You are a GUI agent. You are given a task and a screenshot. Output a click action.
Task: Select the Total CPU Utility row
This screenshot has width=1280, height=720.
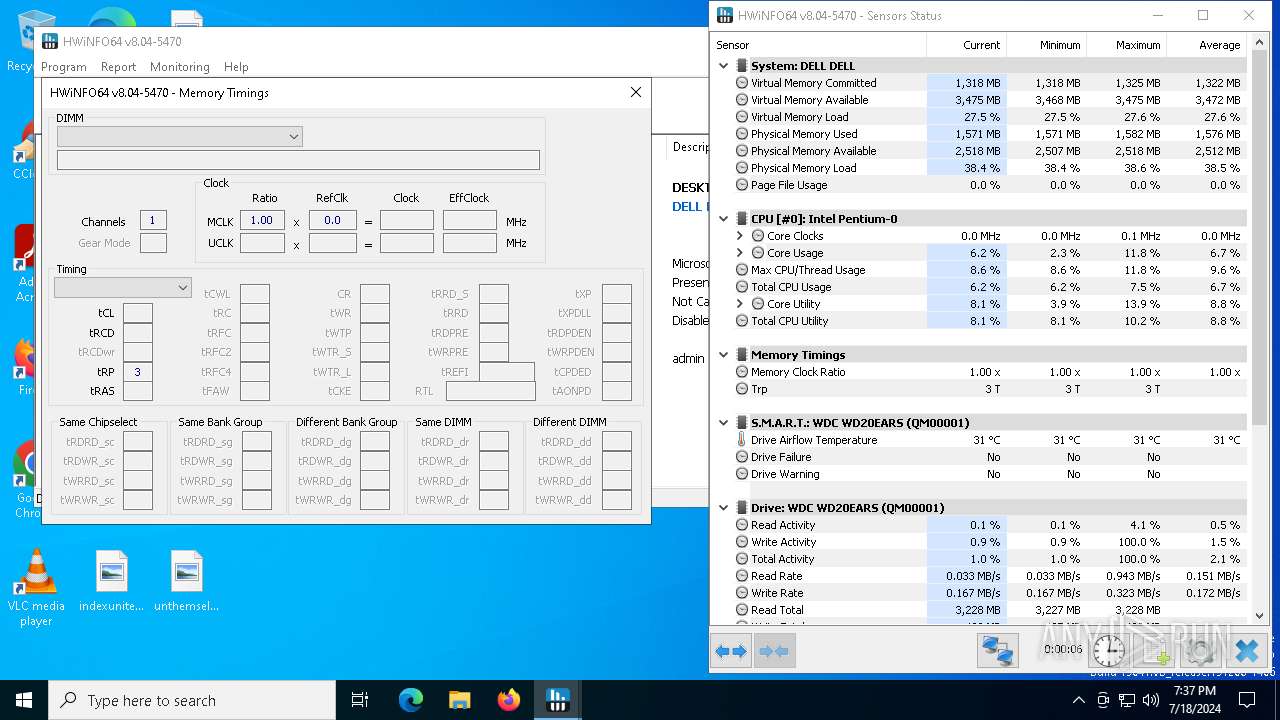tap(979, 321)
